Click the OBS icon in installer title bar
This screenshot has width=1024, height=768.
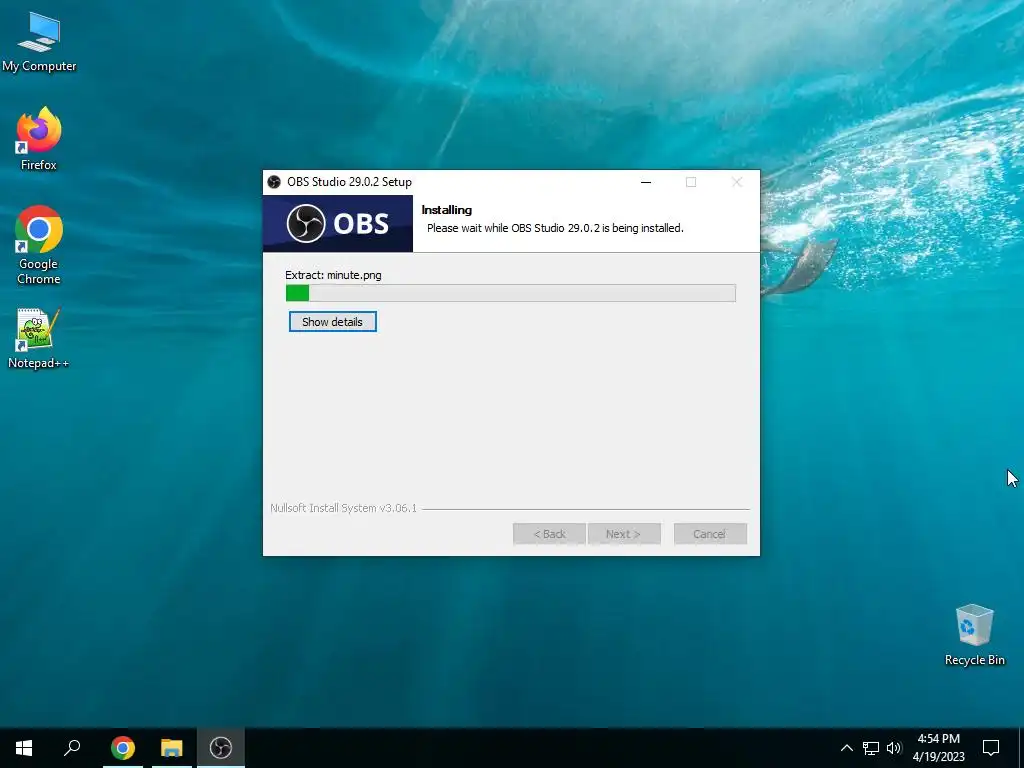(274, 182)
